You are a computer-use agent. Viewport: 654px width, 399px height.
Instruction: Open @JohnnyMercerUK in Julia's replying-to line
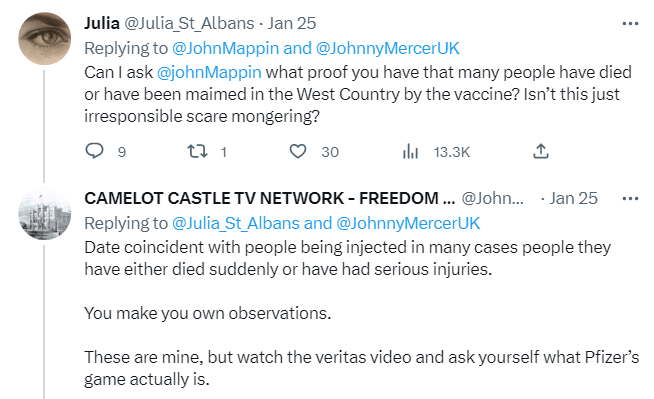[387, 48]
